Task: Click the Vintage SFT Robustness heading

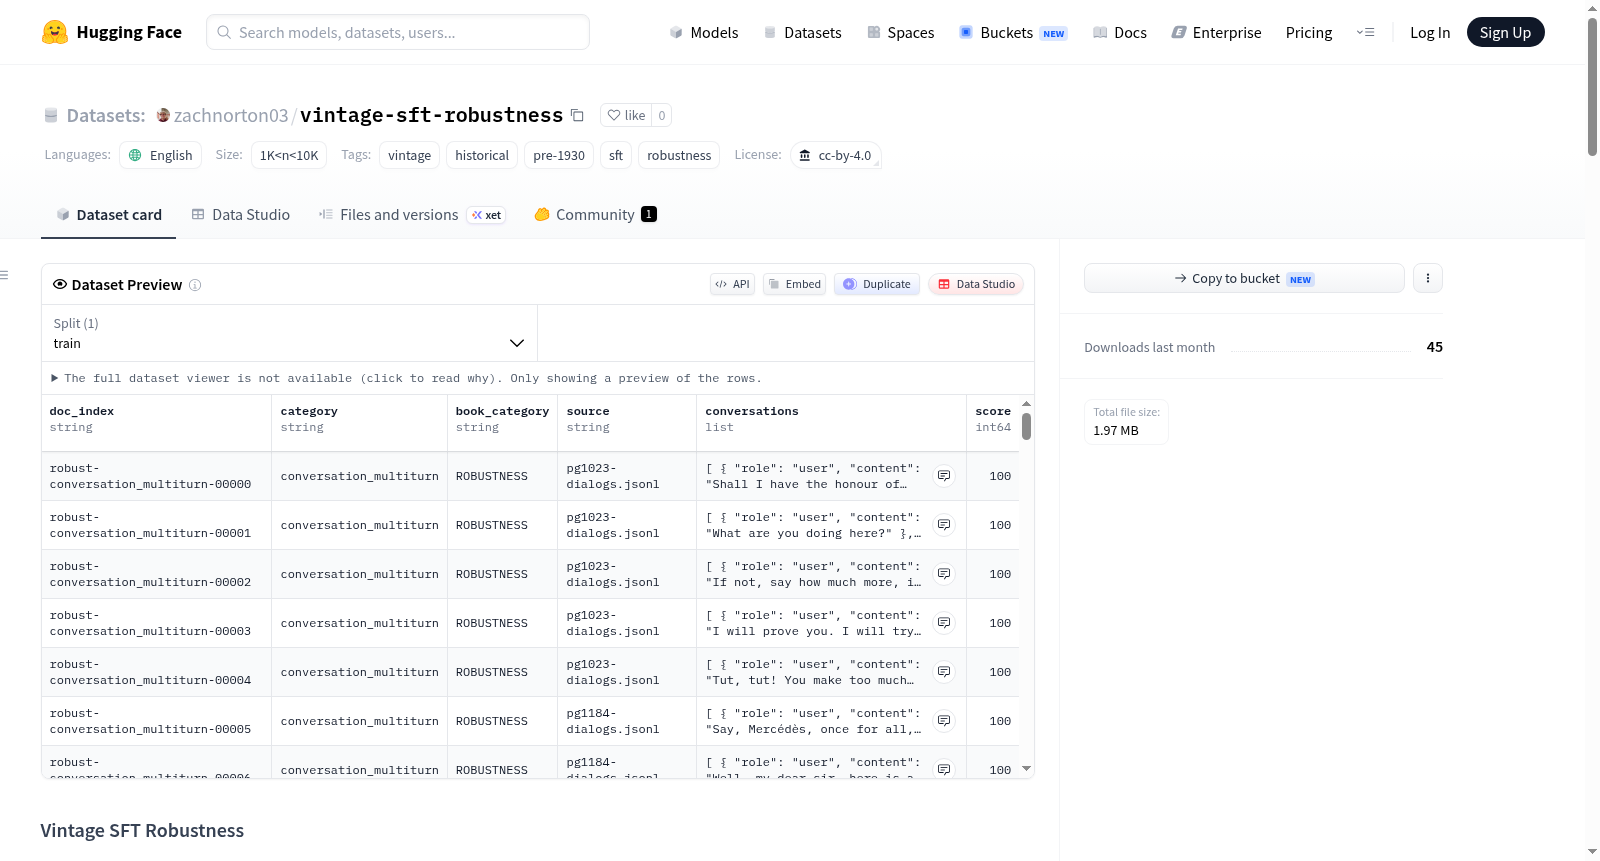Action: coord(142,831)
